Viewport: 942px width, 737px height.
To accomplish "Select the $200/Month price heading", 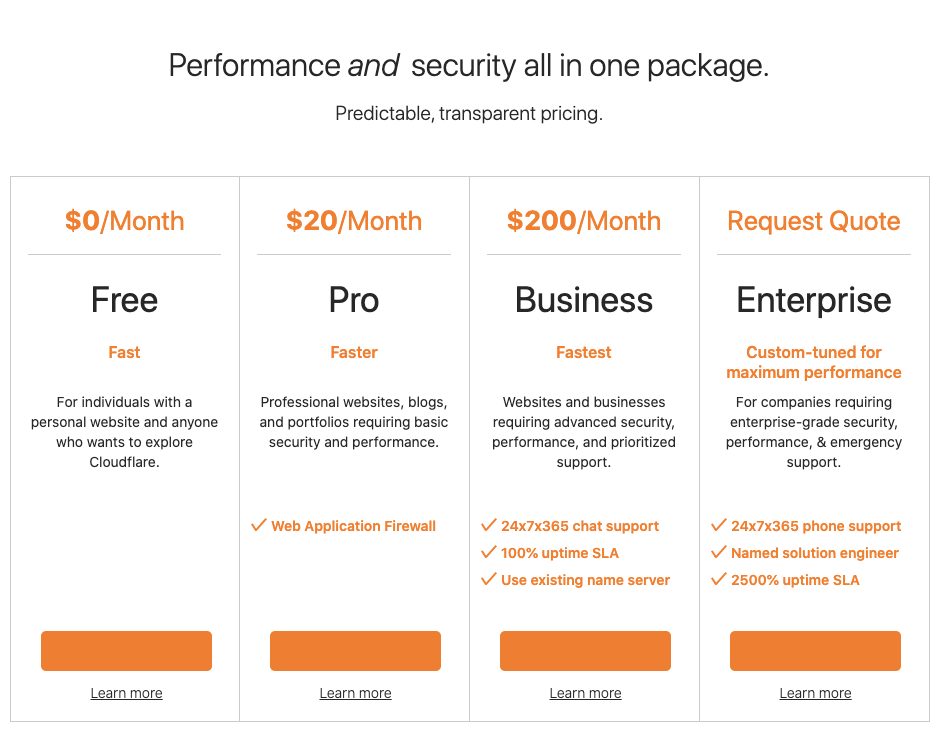I will [584, 221].
